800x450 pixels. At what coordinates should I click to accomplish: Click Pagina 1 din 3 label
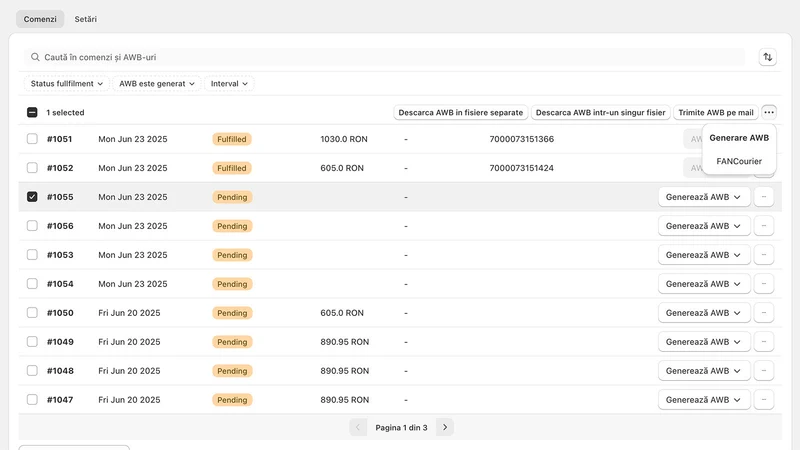[402, 428]
